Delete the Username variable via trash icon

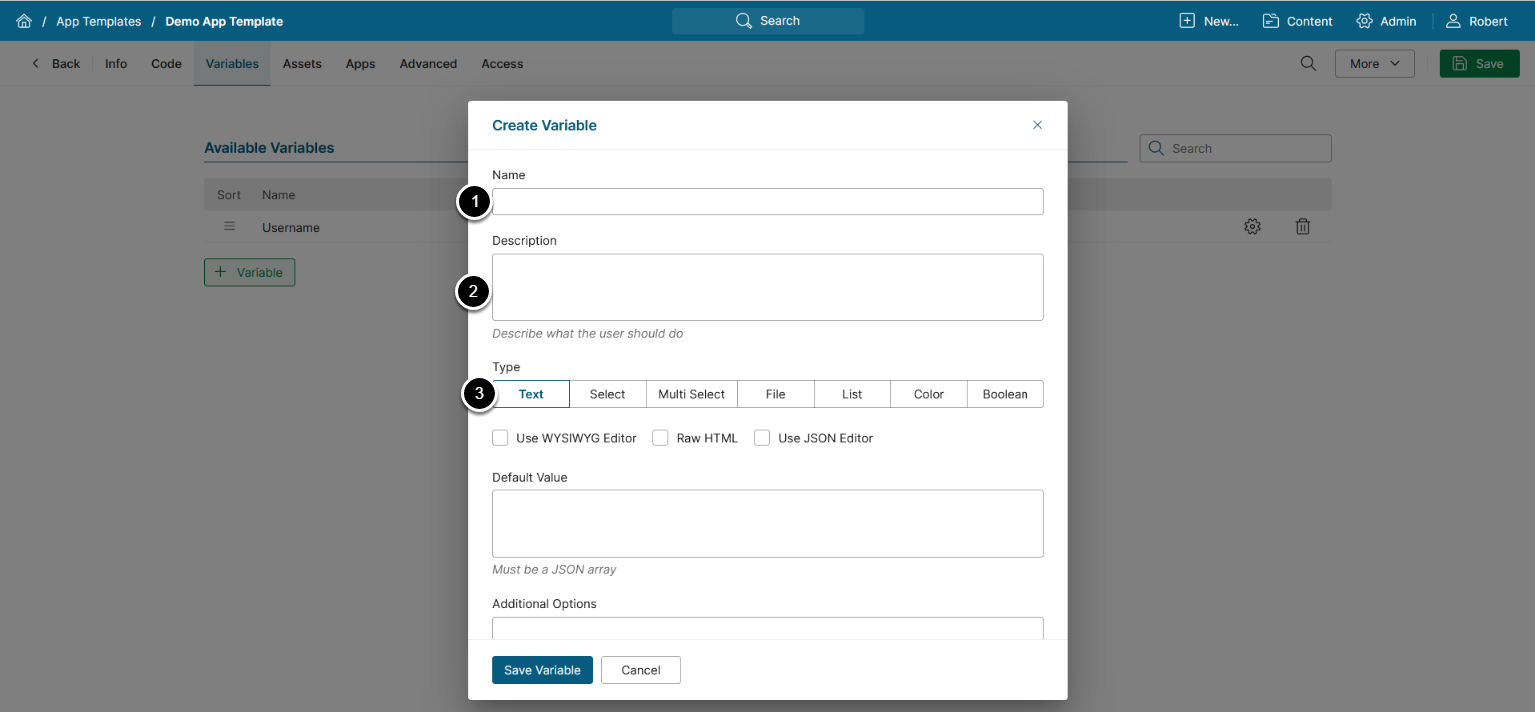click(x=1302, y=227)
